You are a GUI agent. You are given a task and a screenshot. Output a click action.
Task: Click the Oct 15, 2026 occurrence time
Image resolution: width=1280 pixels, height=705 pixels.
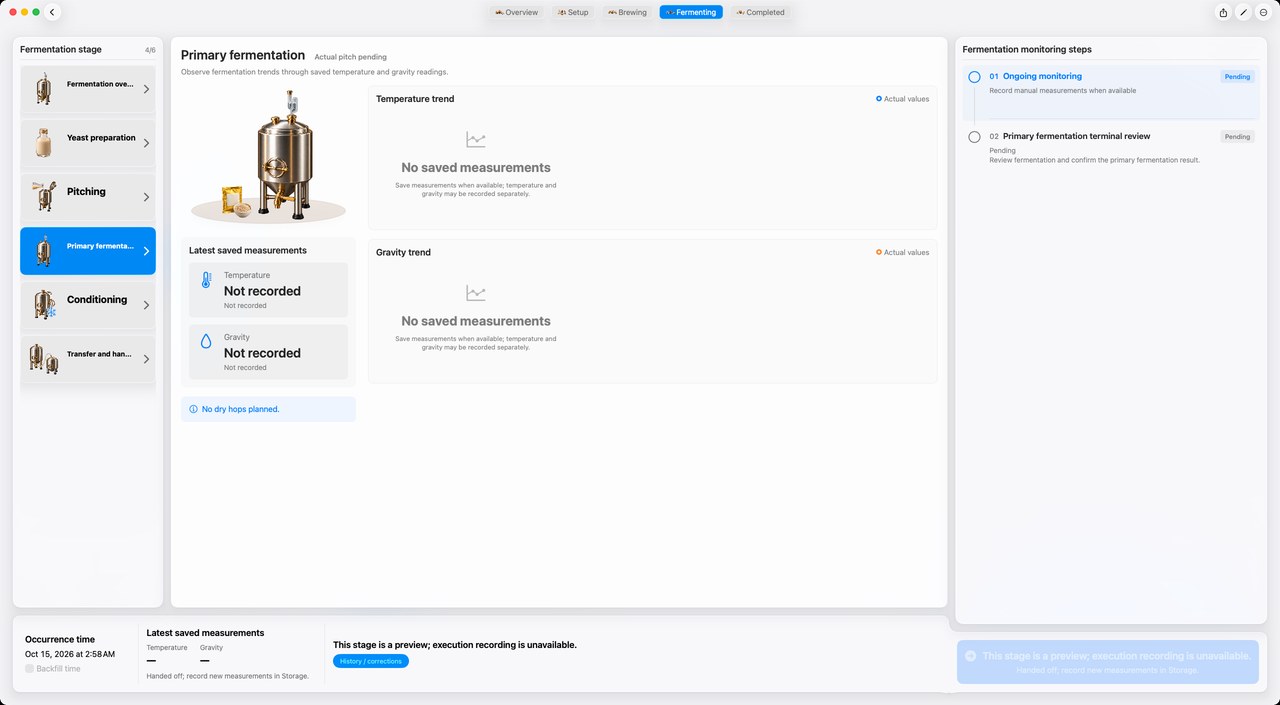click(70, 654)
